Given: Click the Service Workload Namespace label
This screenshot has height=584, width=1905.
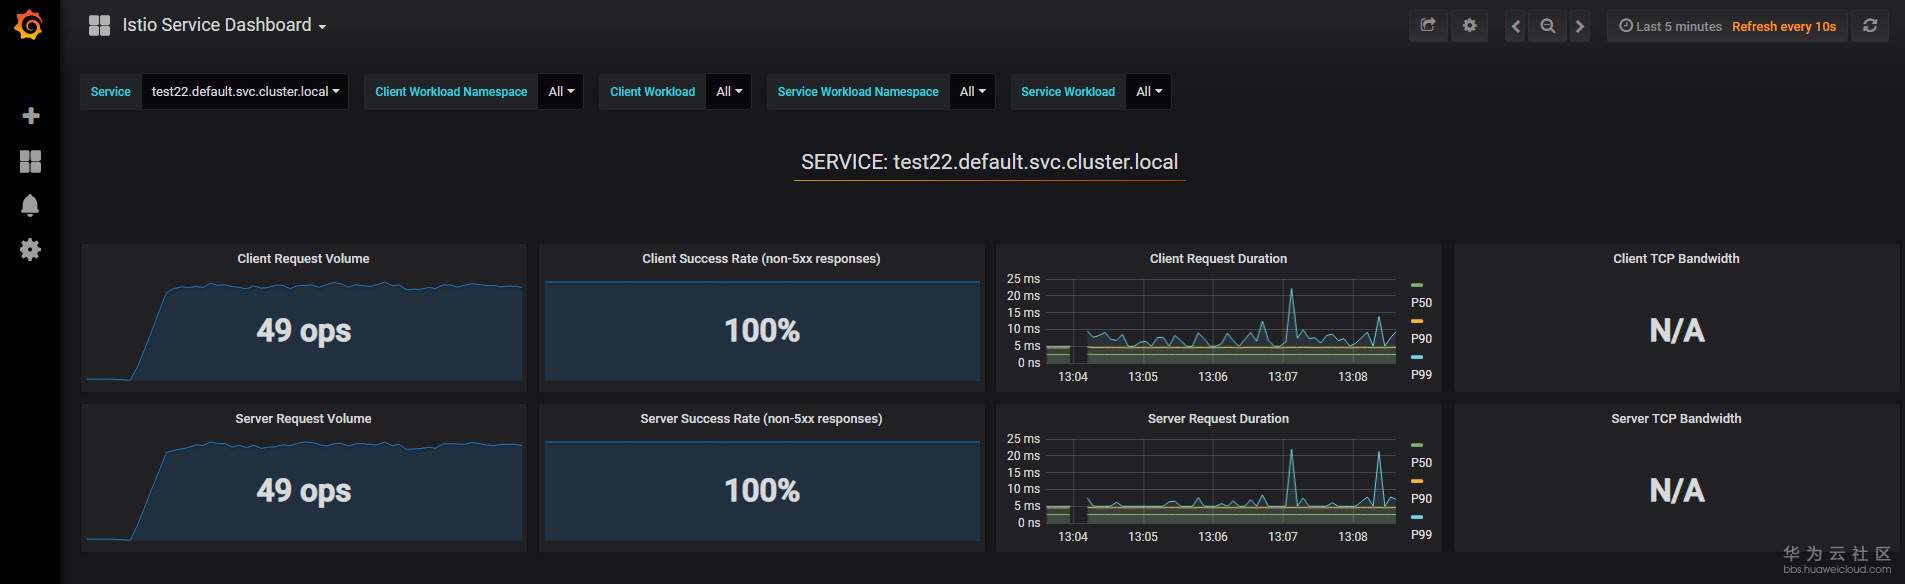Looking at the screenshot, I should pyautogui.click(x=858, y=91).
